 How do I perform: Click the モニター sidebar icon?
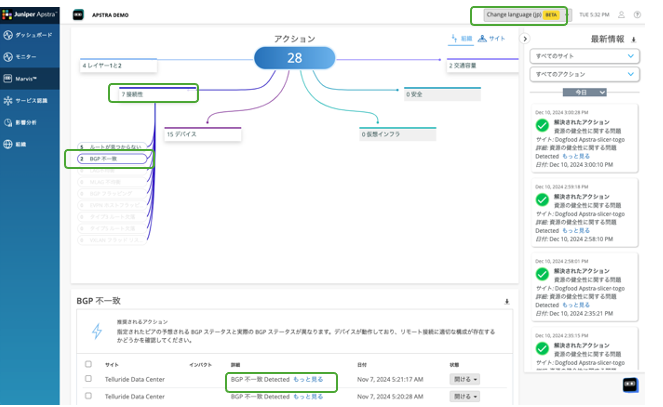(9, 57)
